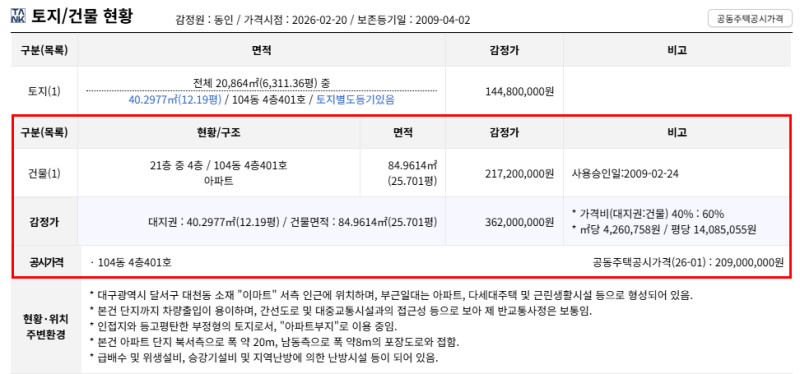Select the 토지/건물 현황 heading
This screenshot has height=374, width=800.
coord(82,16)
